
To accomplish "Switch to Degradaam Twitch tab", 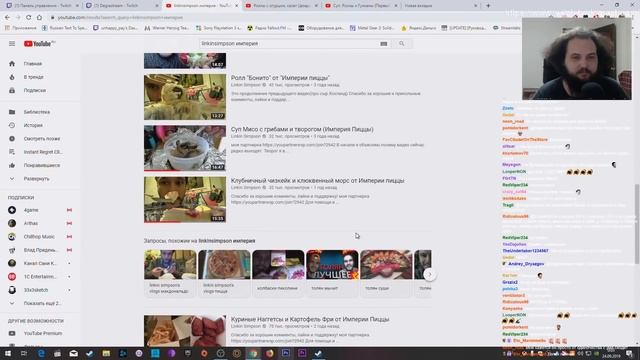I will (x=122, y=6).
